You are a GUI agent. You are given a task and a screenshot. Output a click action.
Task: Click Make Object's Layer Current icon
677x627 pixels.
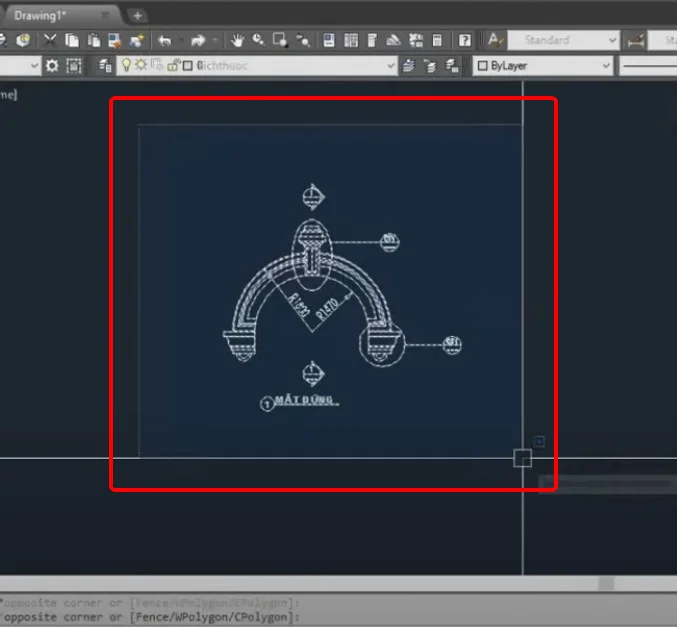[408, 66]
